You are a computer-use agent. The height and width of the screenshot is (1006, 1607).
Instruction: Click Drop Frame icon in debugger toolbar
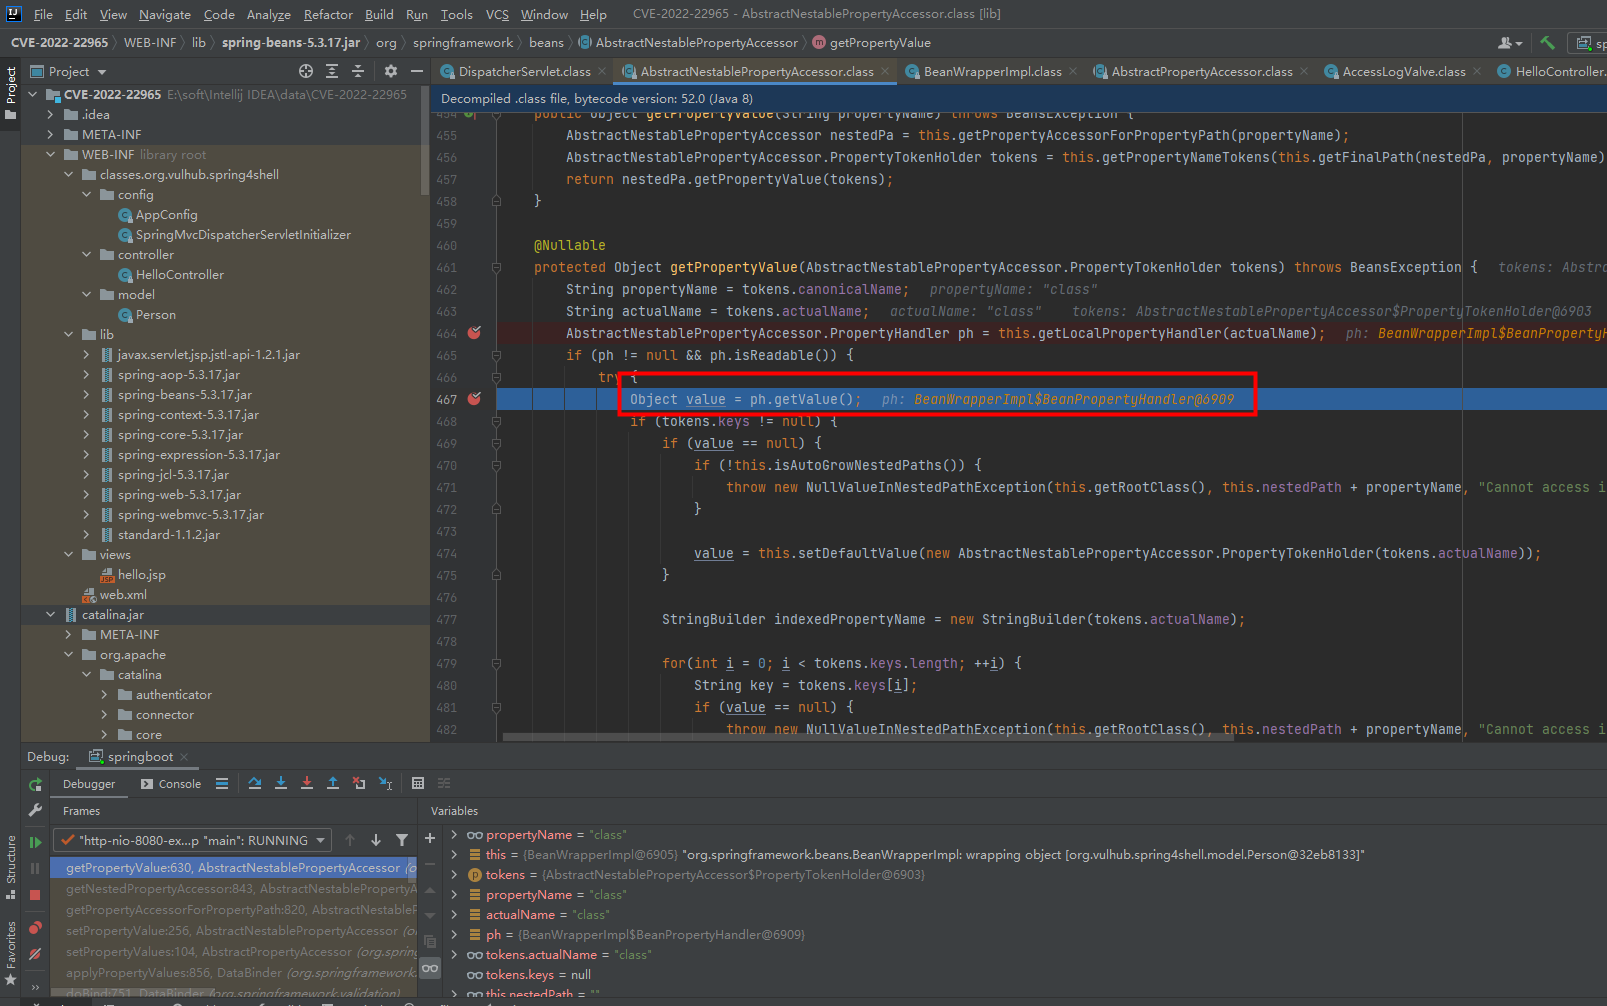pyautogui.click(x=359, y=784)
